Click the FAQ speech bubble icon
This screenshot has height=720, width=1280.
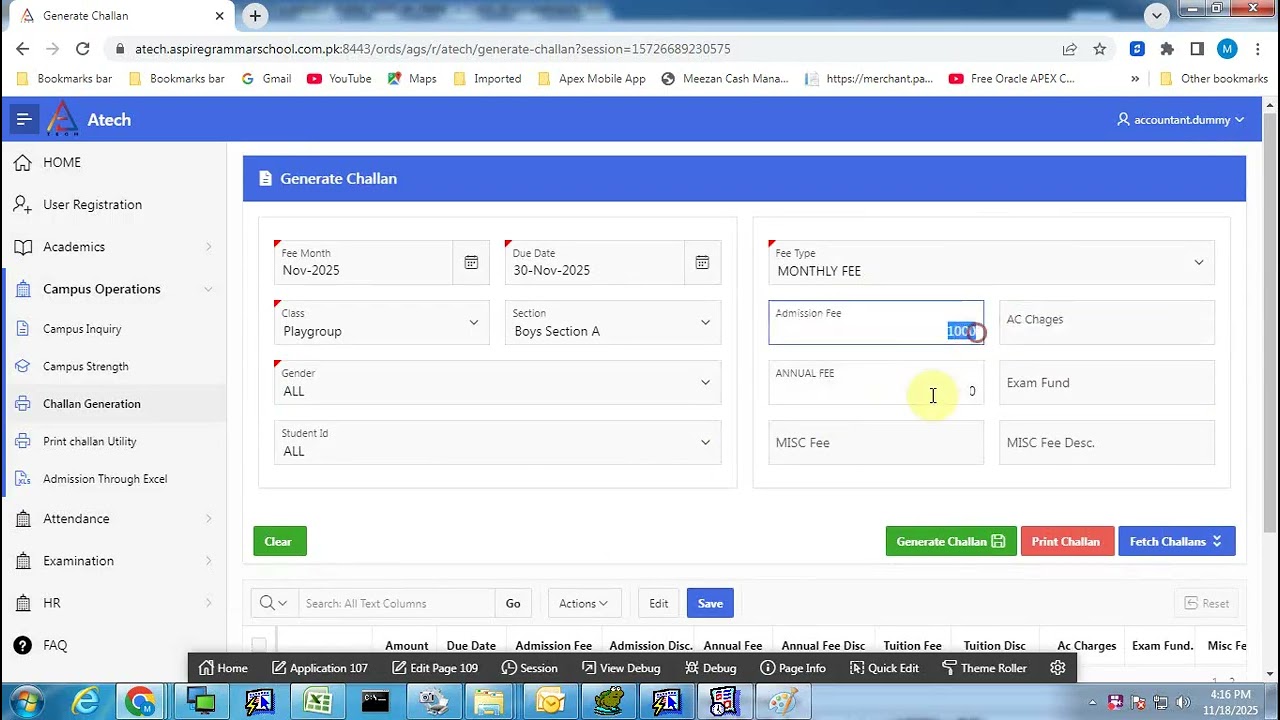click(x=22, y=645)
